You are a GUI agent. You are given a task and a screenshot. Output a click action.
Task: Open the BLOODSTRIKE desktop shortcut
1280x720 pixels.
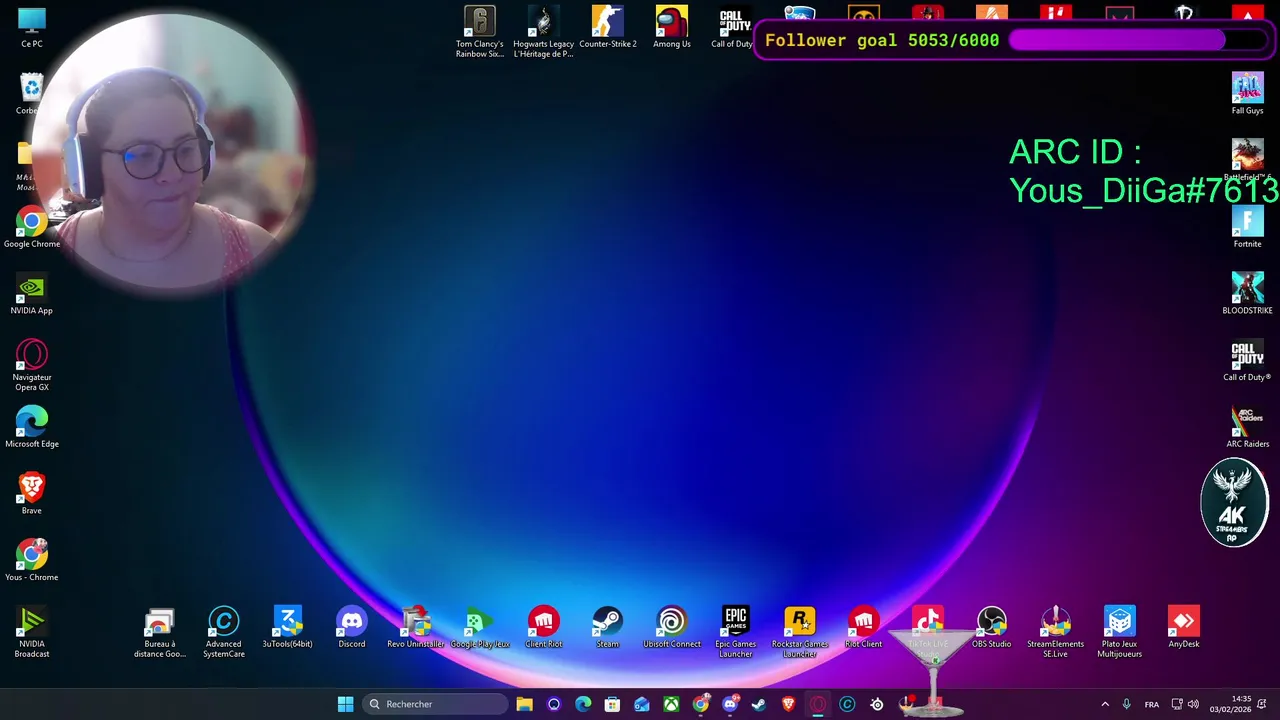pyautogui.click(x=1247, y=295)
